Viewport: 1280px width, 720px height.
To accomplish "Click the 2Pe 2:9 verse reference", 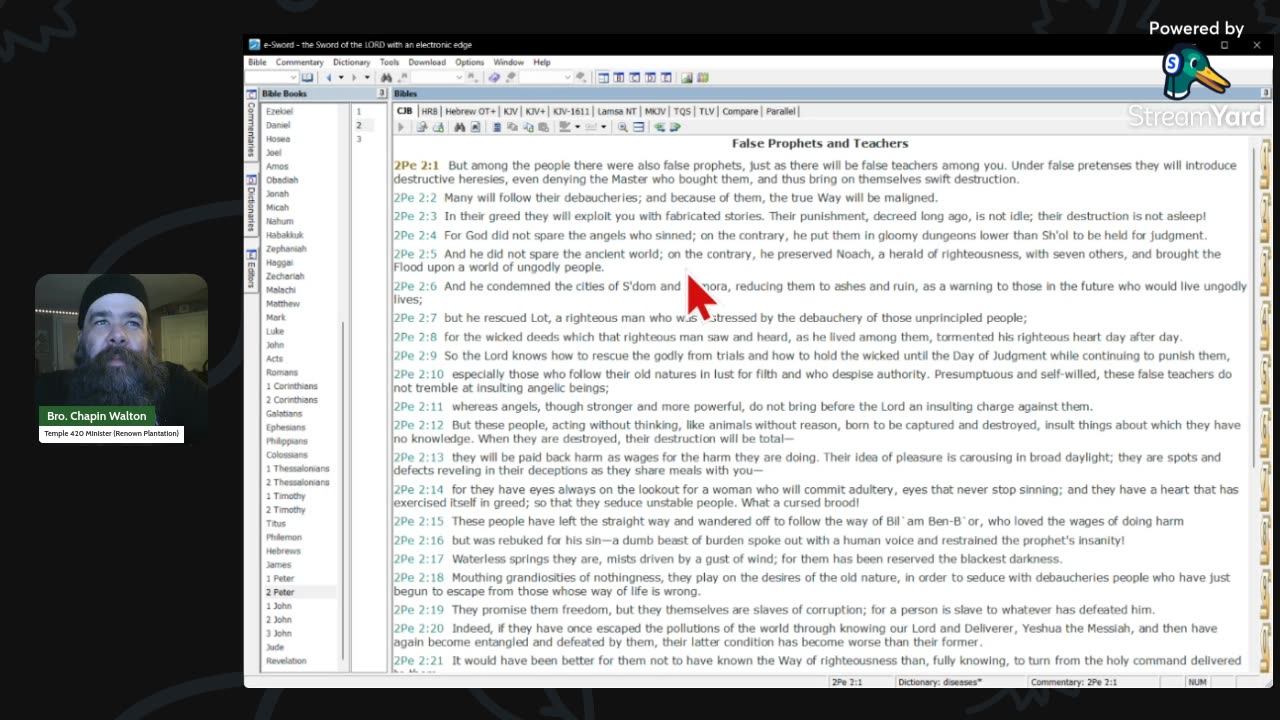I will [415, 356].
